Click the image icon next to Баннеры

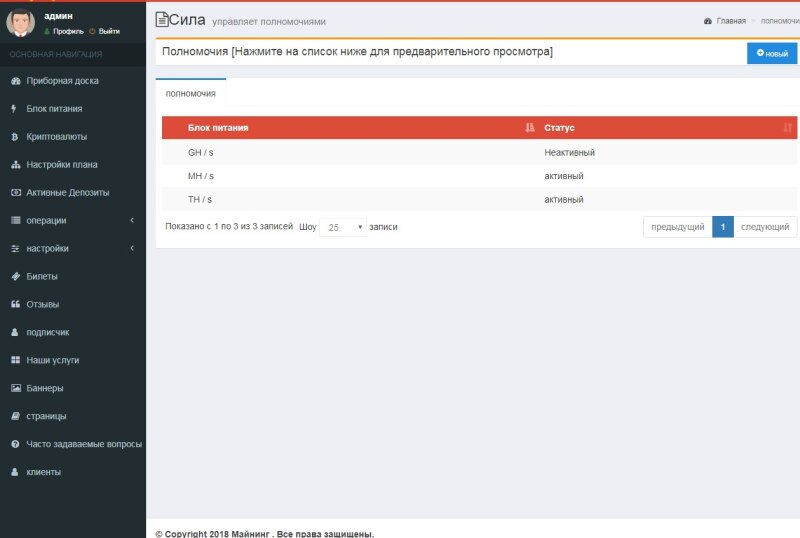coord(15,388)
